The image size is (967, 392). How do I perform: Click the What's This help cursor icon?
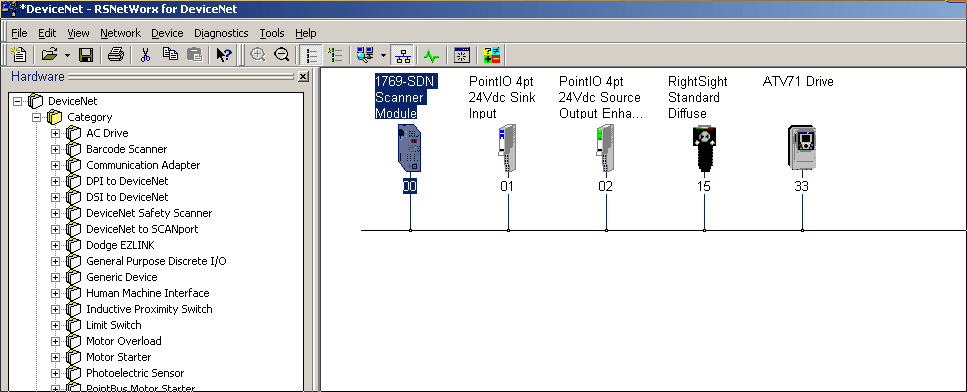224,55
